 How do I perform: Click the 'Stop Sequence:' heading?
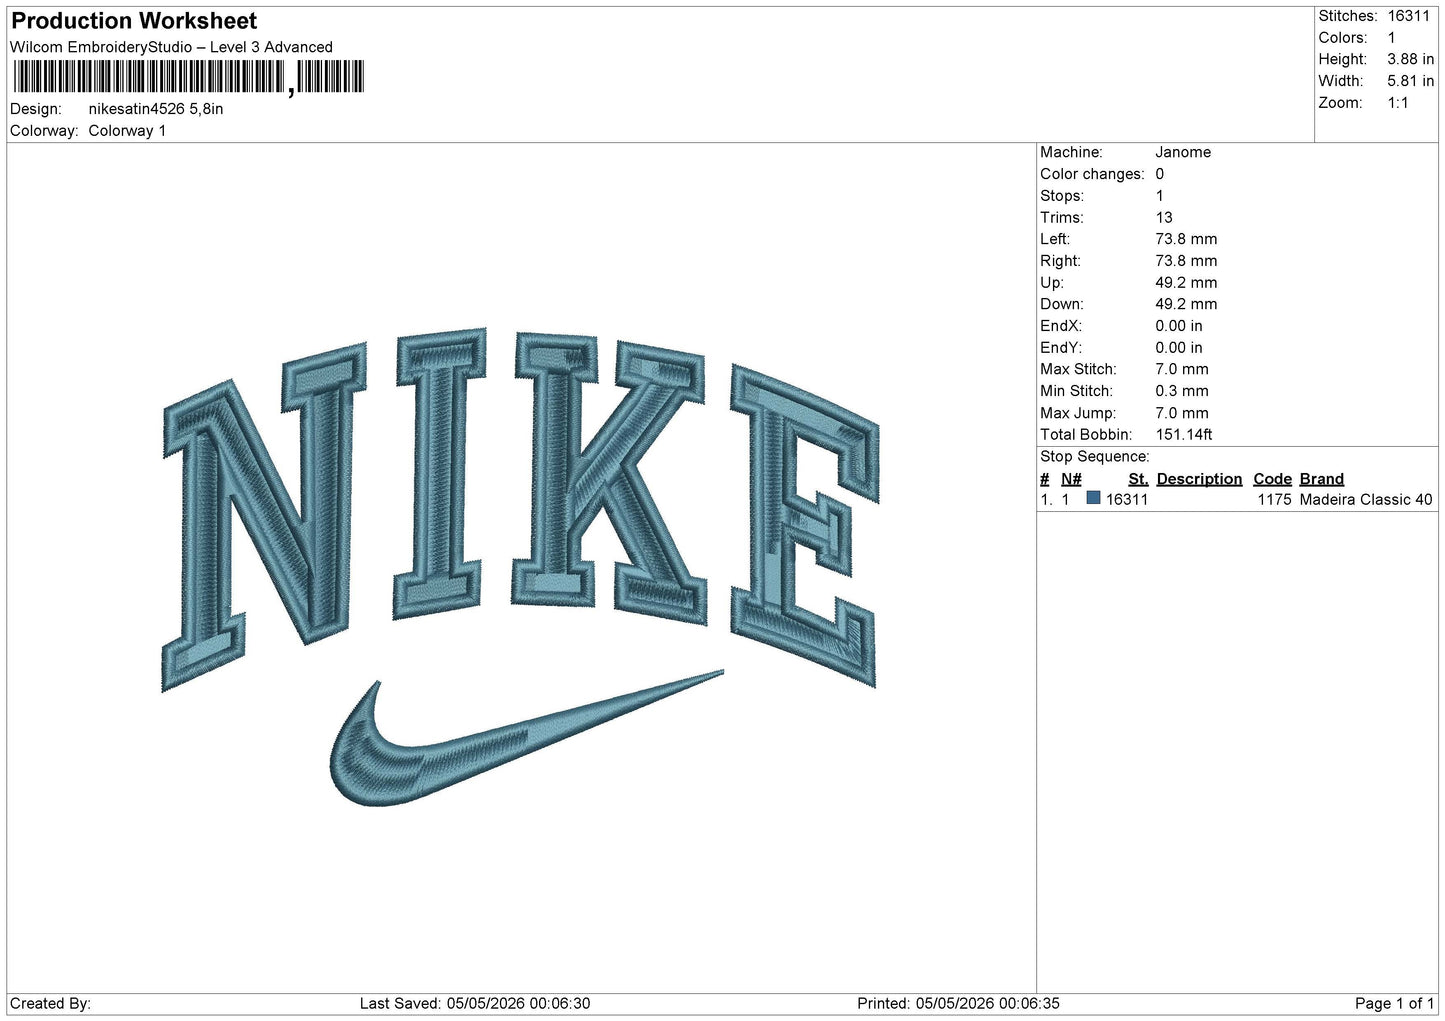(x=1095, y=457)
